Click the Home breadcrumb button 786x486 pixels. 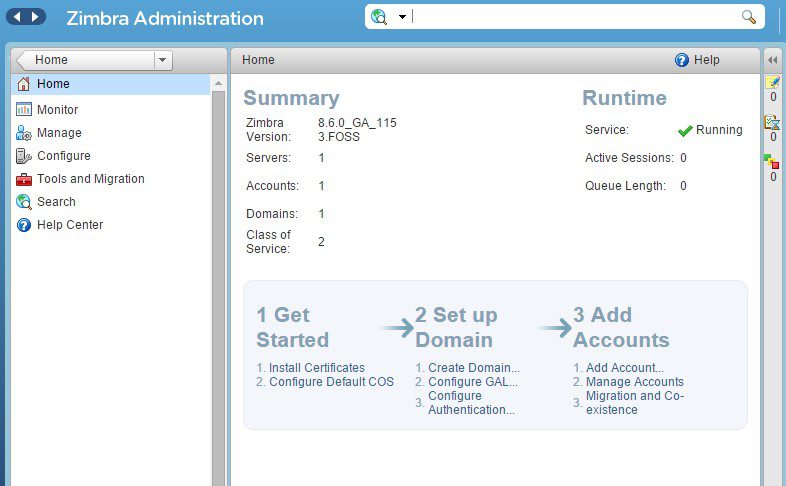(88, 60)
